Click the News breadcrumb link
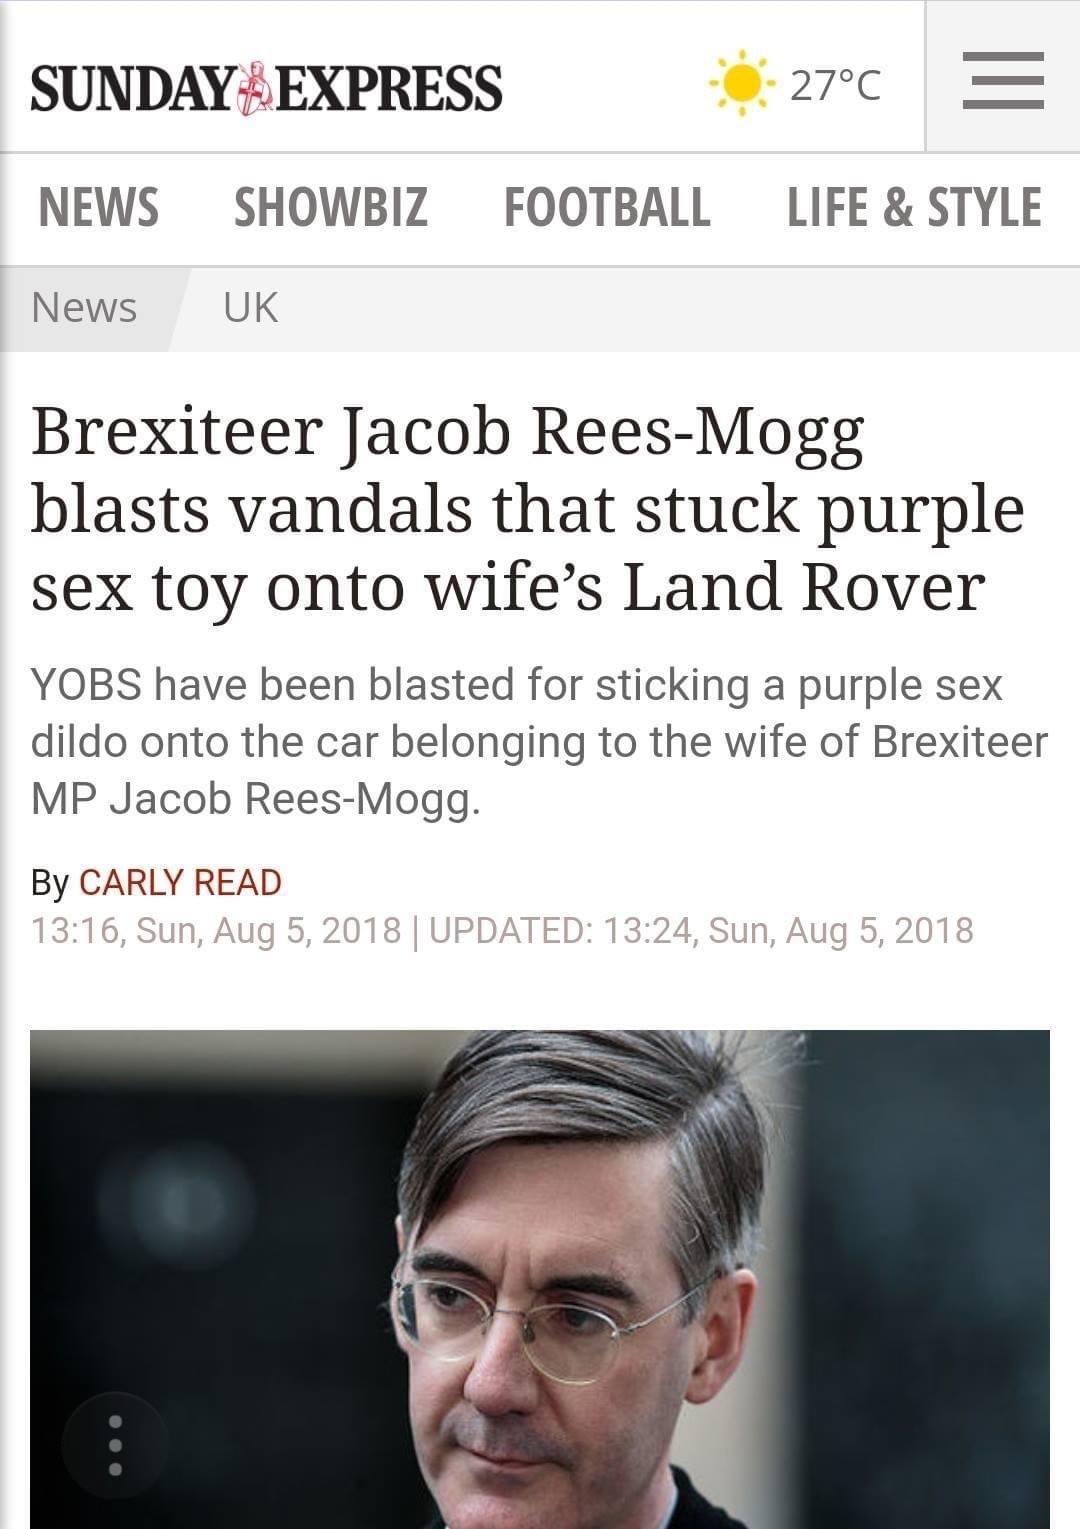1080x1529 pixels. coord(83,307)
